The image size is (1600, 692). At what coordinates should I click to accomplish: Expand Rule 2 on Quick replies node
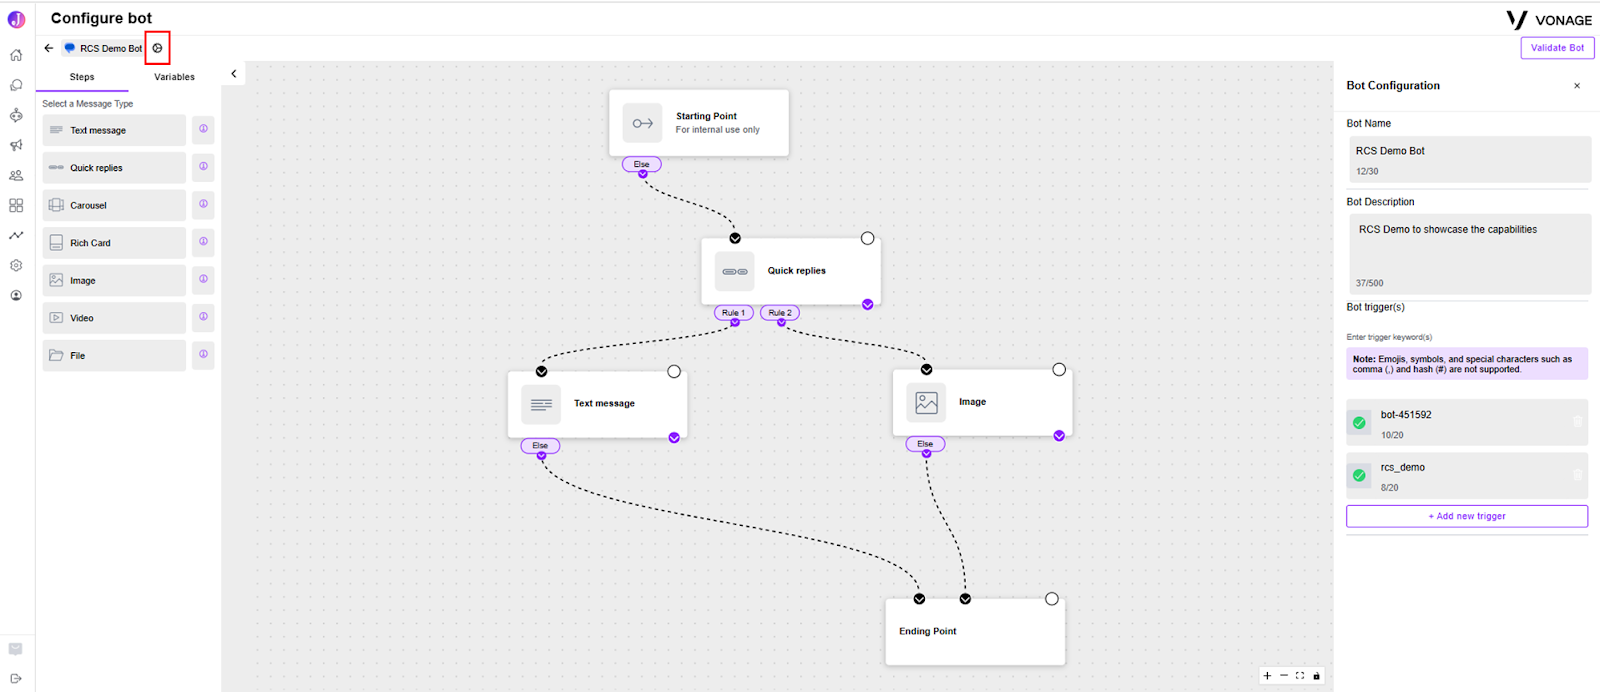[x=780, y=313]
